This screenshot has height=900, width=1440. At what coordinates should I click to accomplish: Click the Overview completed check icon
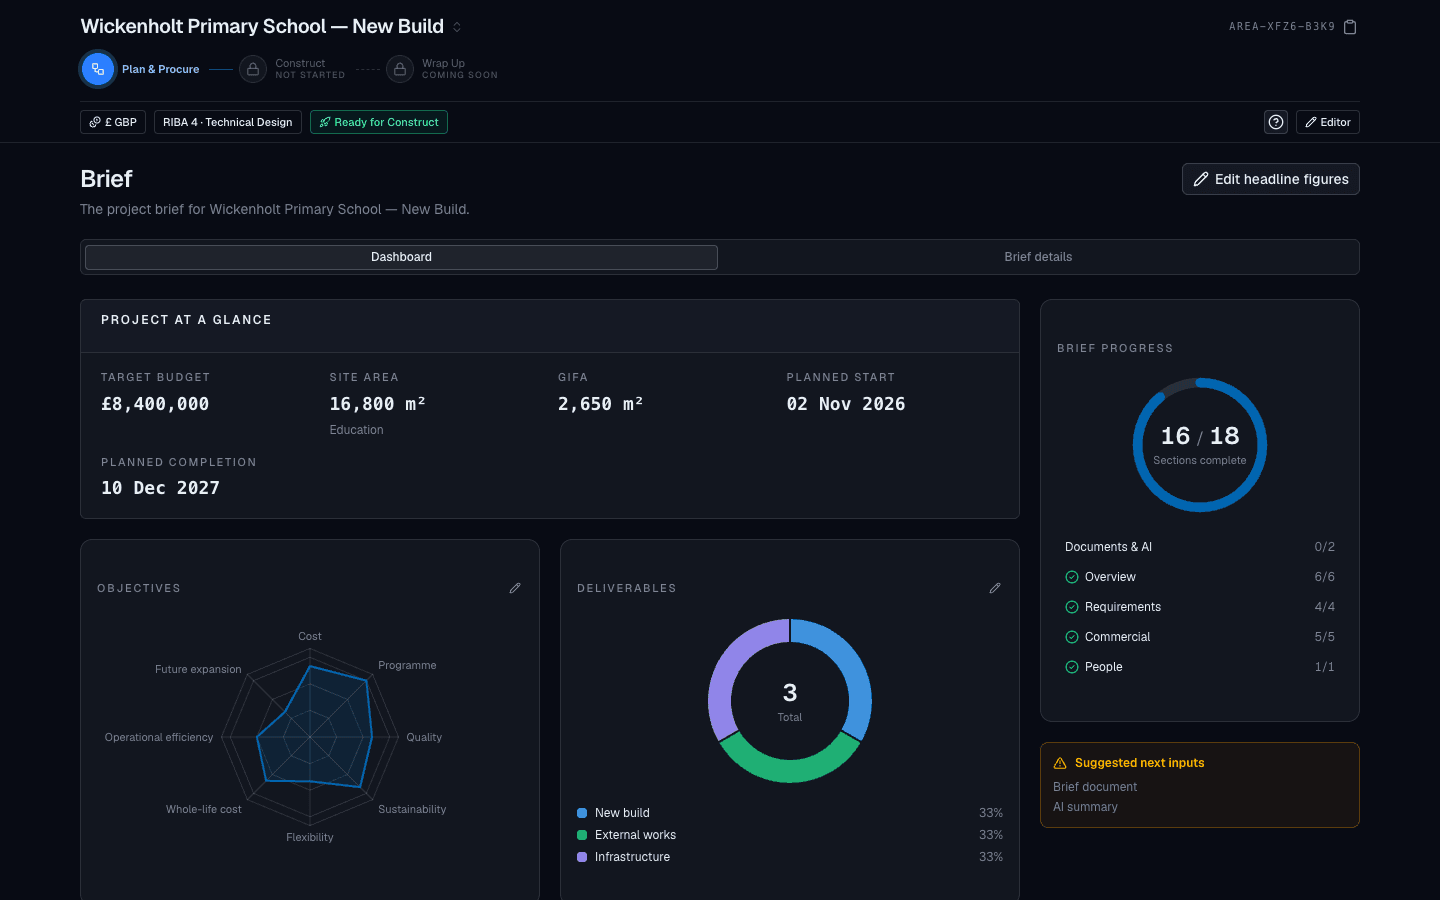click(1072, 577)
